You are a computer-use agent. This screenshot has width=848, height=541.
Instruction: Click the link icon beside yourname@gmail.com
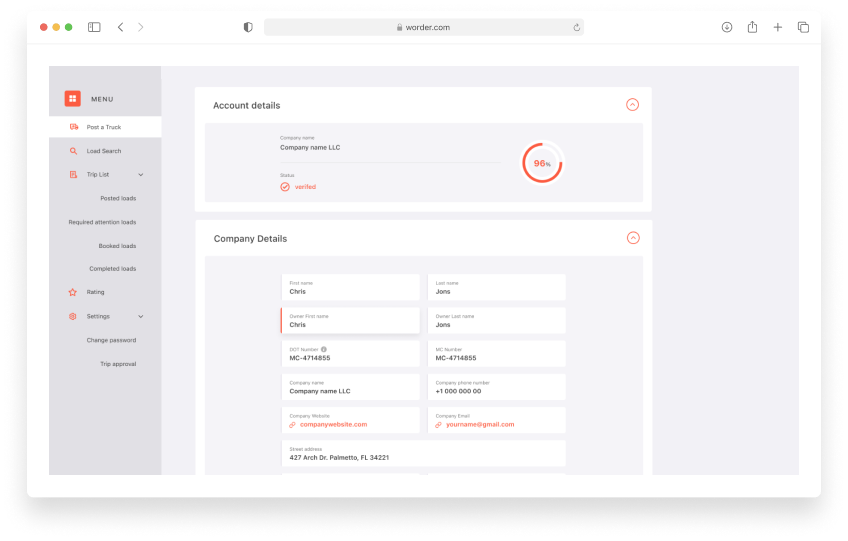pos(439,425)
